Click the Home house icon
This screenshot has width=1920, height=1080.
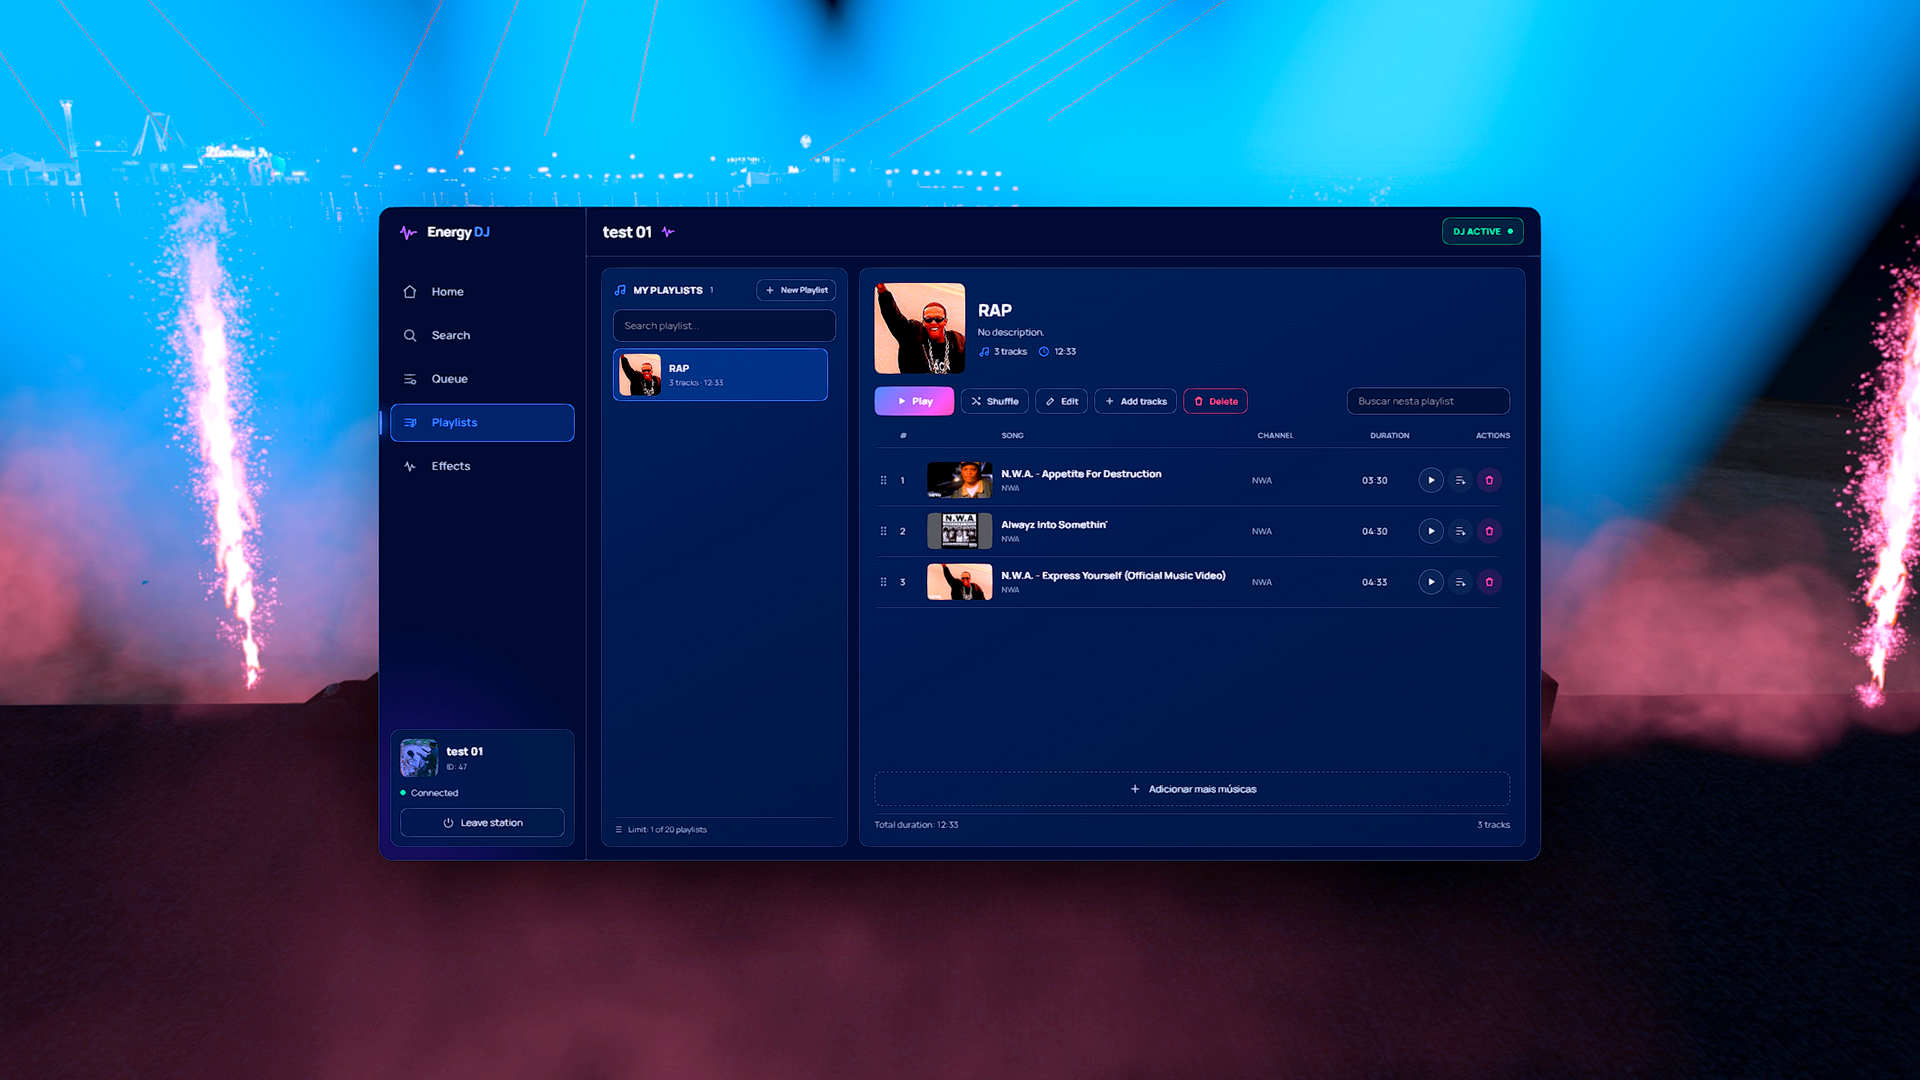410,292
